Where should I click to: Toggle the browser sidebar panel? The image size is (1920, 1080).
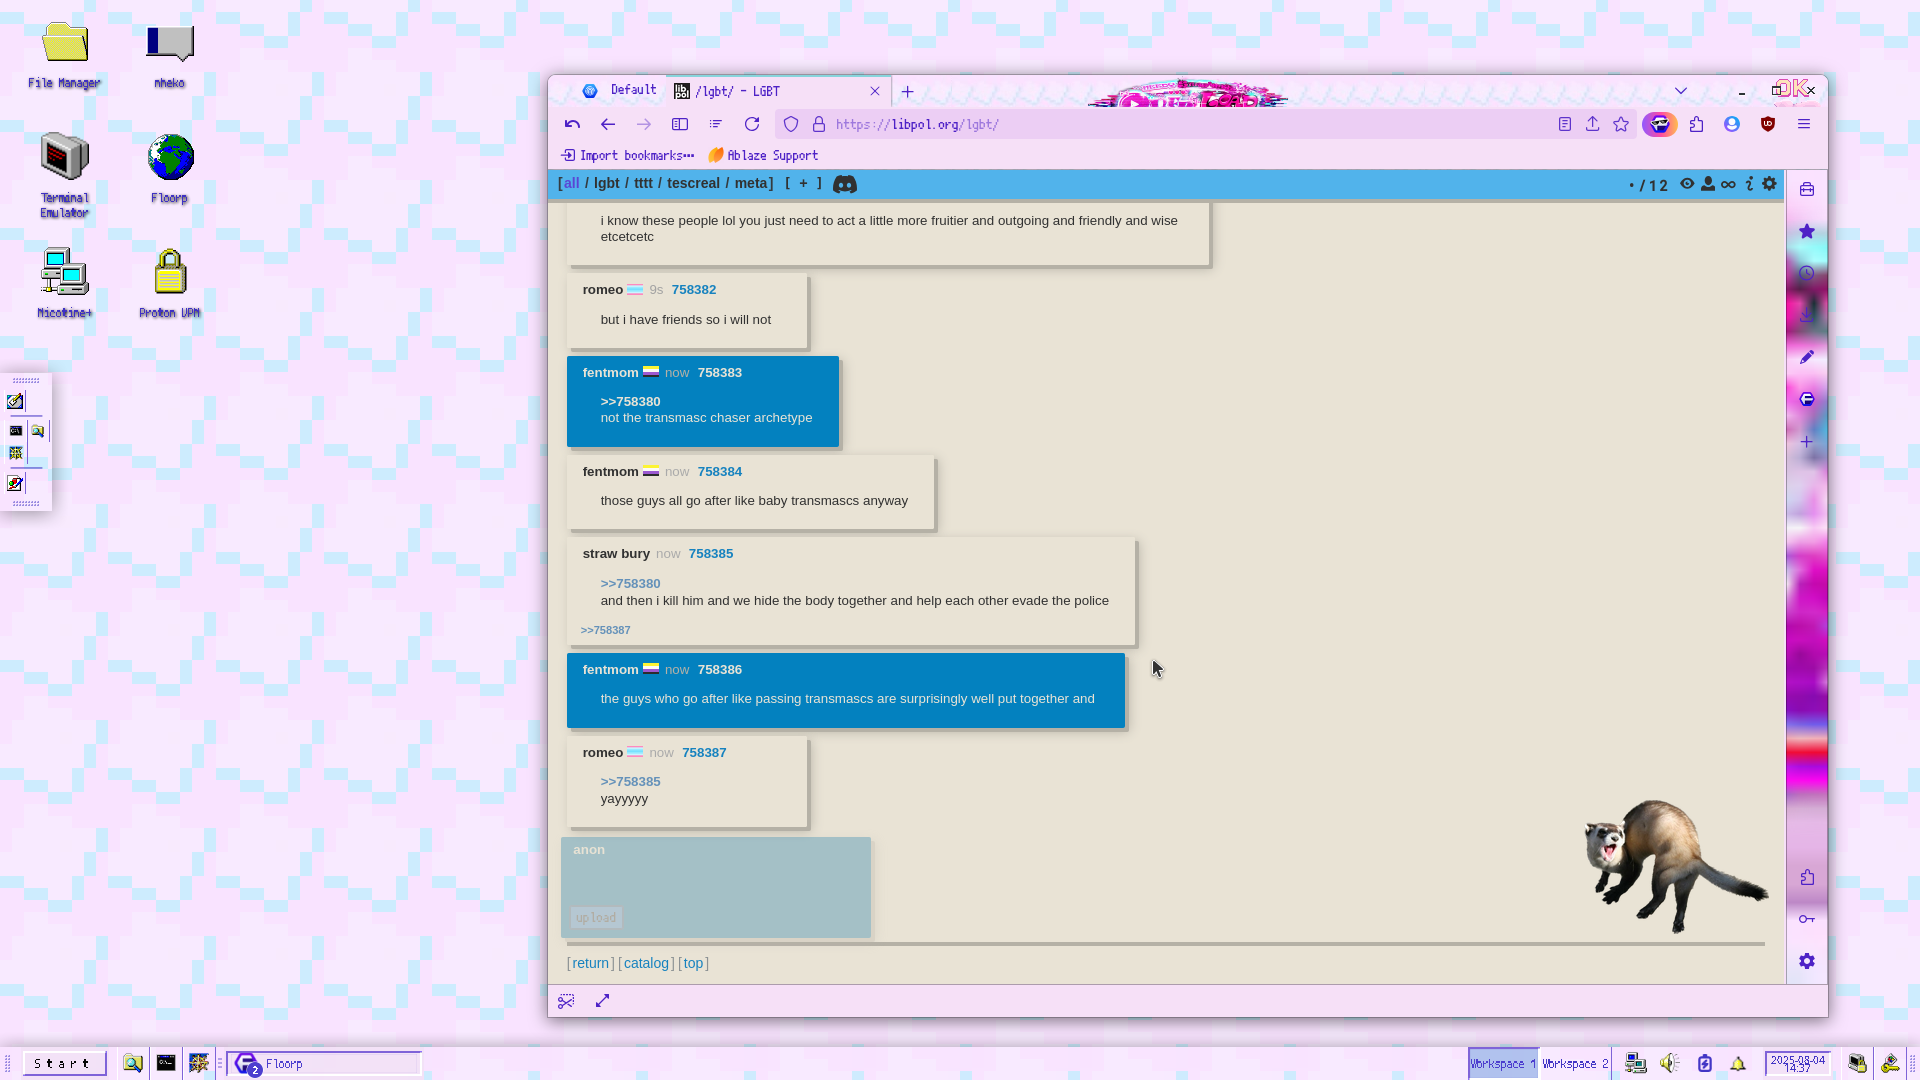680,124
